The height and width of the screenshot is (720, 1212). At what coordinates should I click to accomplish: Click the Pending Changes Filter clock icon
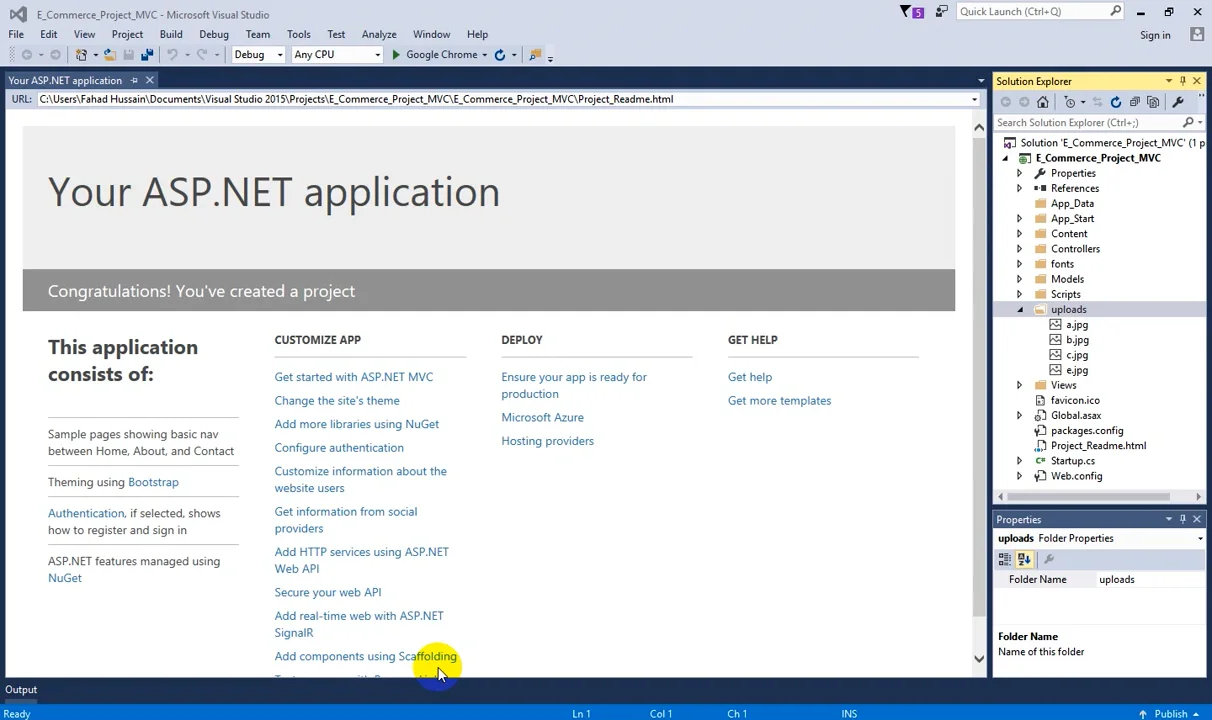[1070, 102]
